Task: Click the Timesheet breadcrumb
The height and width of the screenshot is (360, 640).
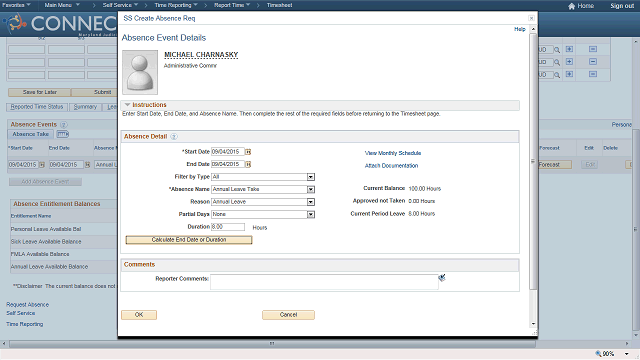Action: tap(279, 5)
